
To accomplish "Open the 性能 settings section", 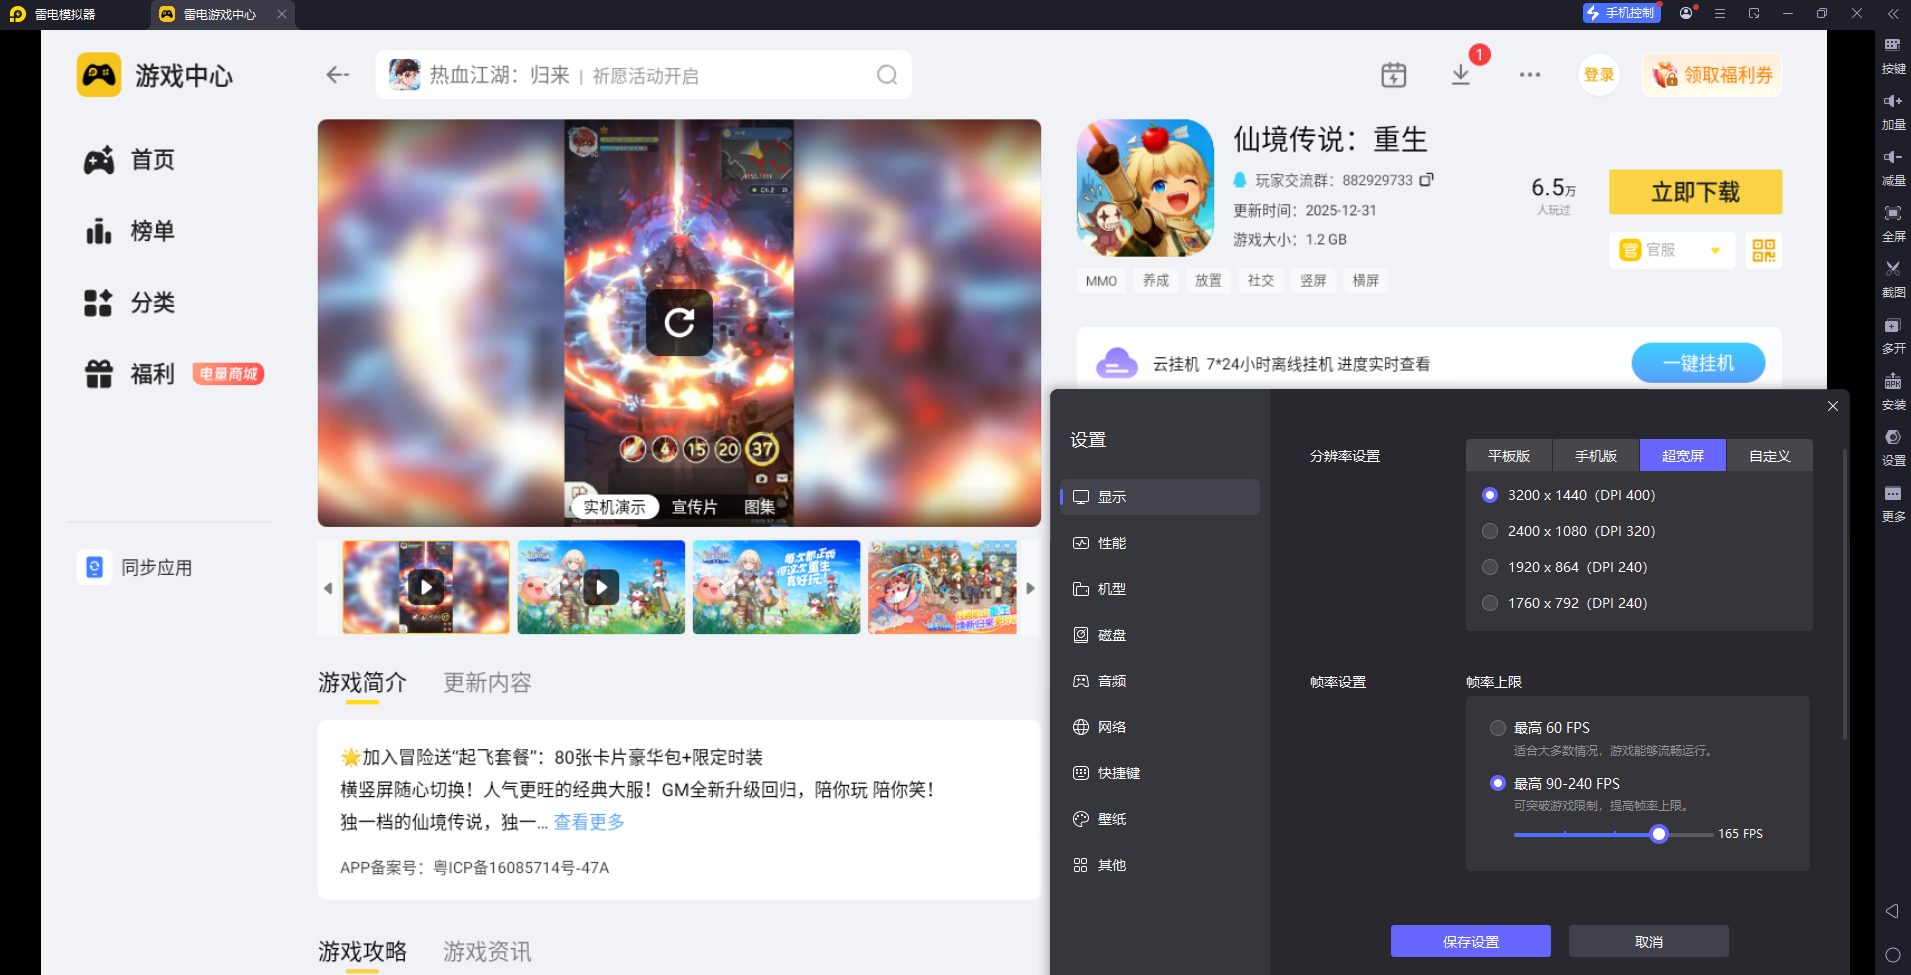I will point(1160,543).
